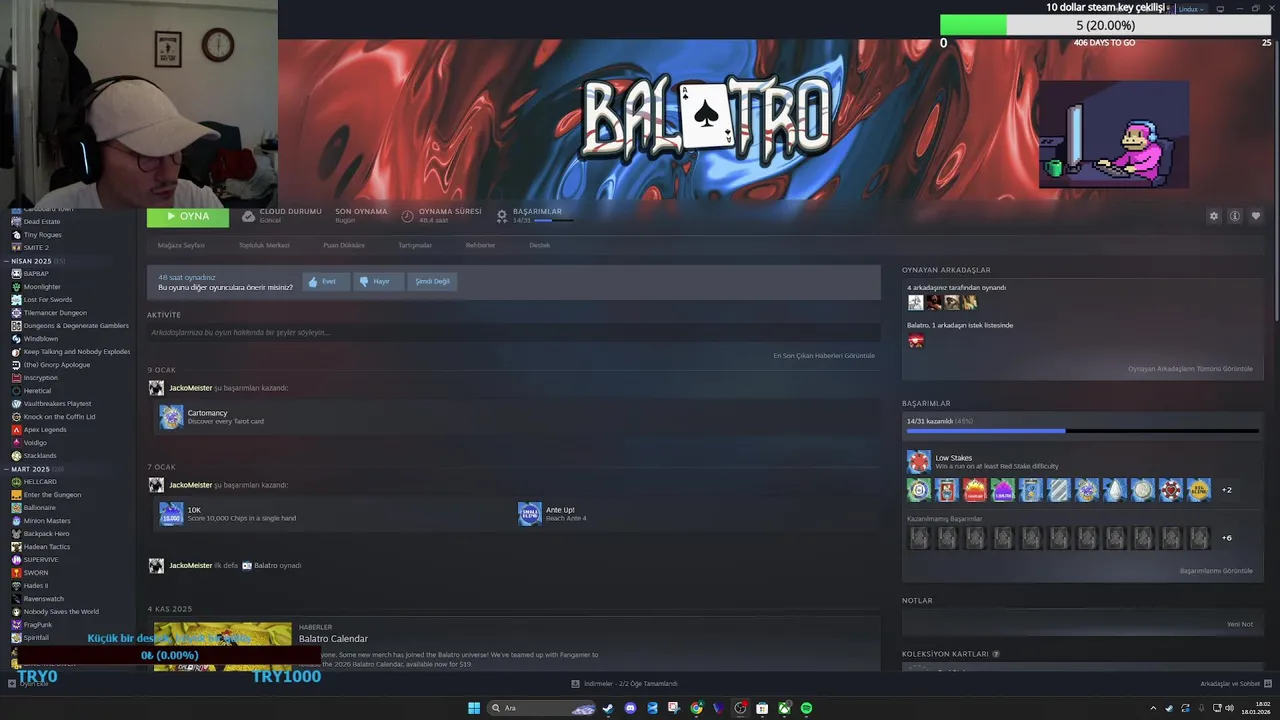Open the Destek tab
This screenshot has width=1280, height=720.
coord(540,245)
